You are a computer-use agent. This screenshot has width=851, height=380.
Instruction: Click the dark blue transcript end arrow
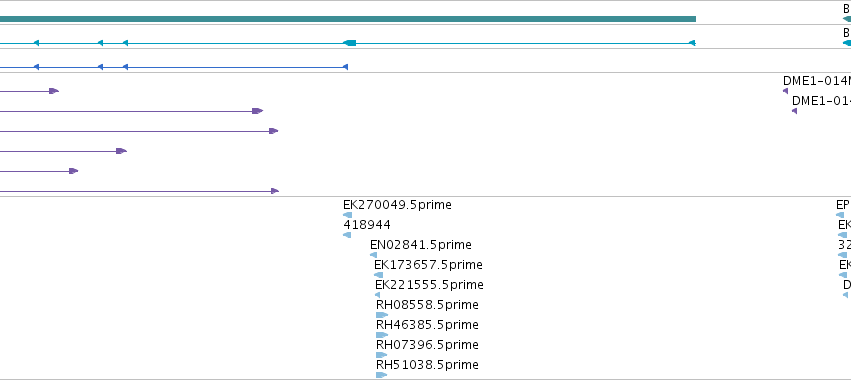(345, 67)
